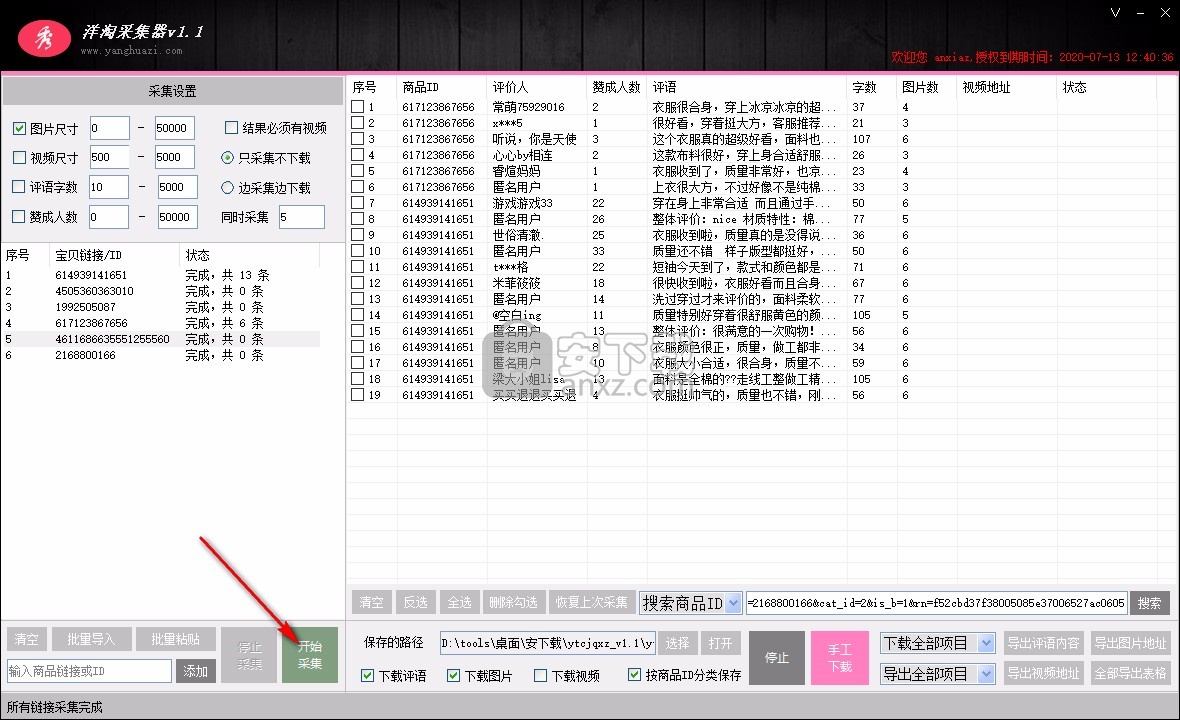Click the green 开始采集 button
This screenshot has height=720, width=1180.
[x=310, y=655]
